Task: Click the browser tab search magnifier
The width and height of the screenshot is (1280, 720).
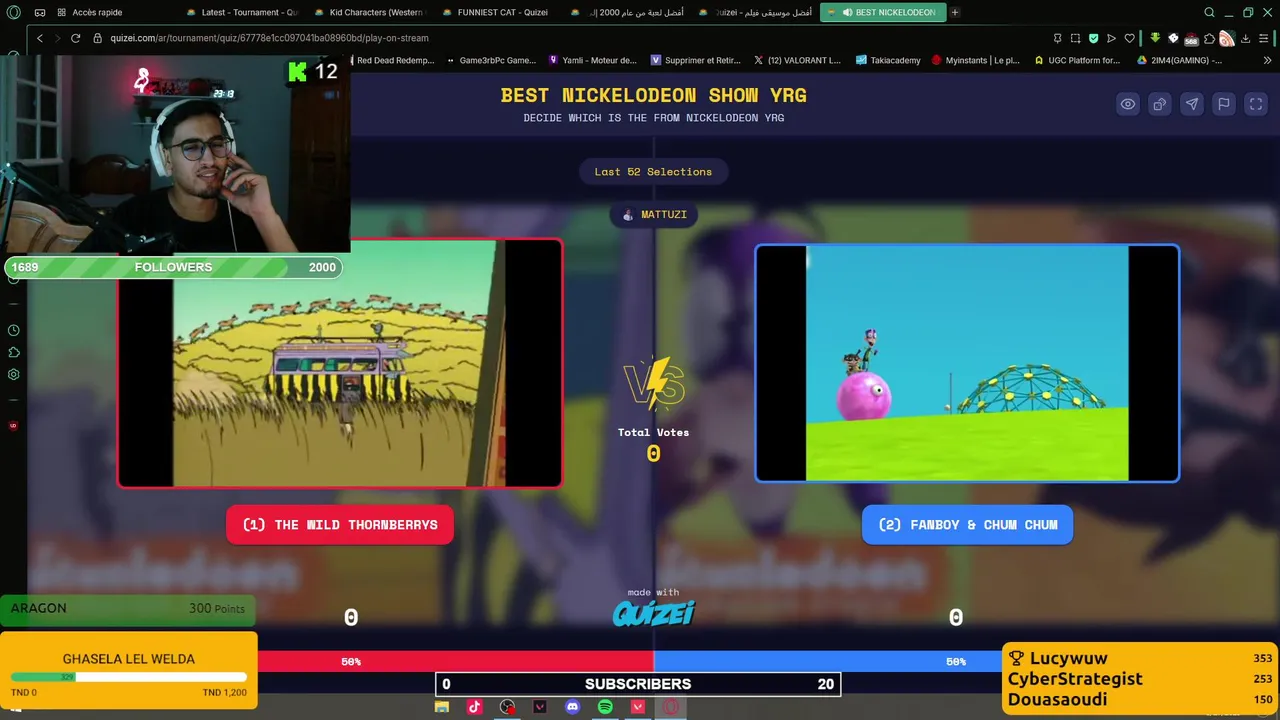Action: [1210, 12]
